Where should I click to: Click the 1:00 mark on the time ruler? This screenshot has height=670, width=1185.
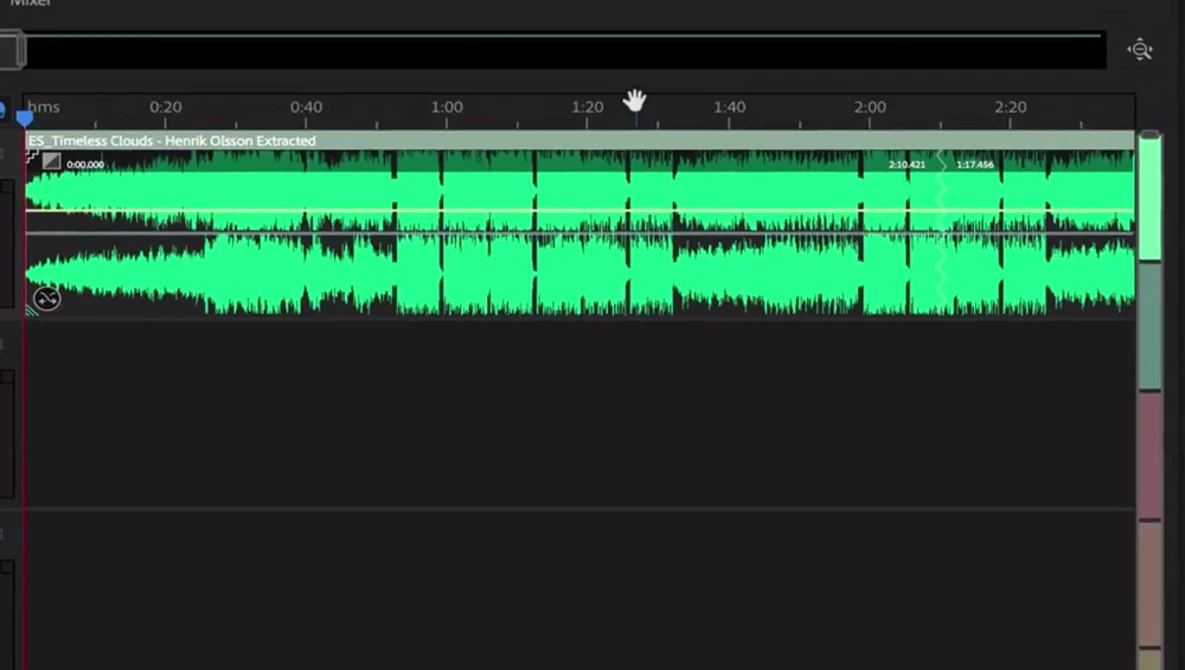point(447,107)
